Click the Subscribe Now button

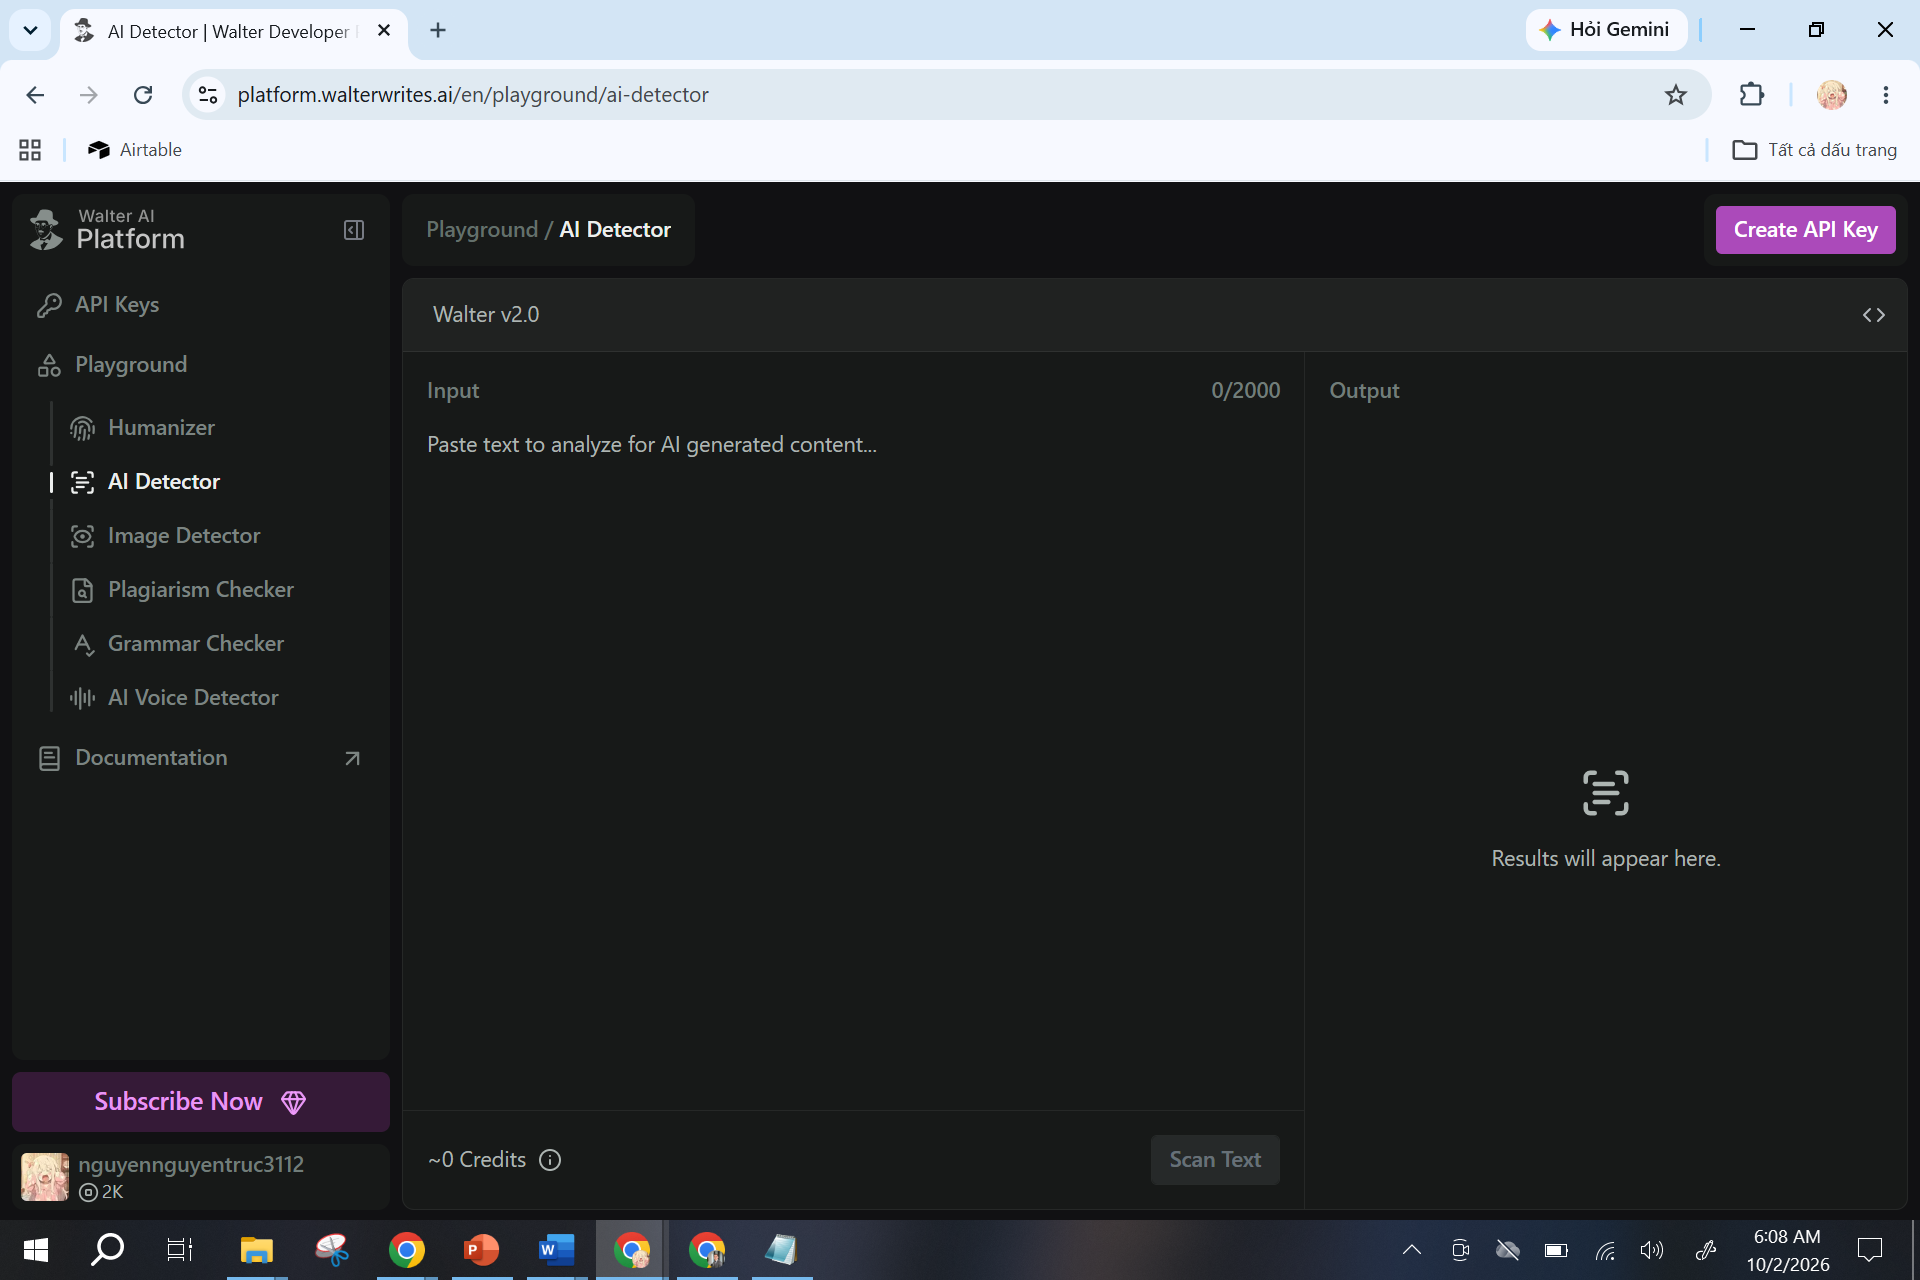[200, 1102]
